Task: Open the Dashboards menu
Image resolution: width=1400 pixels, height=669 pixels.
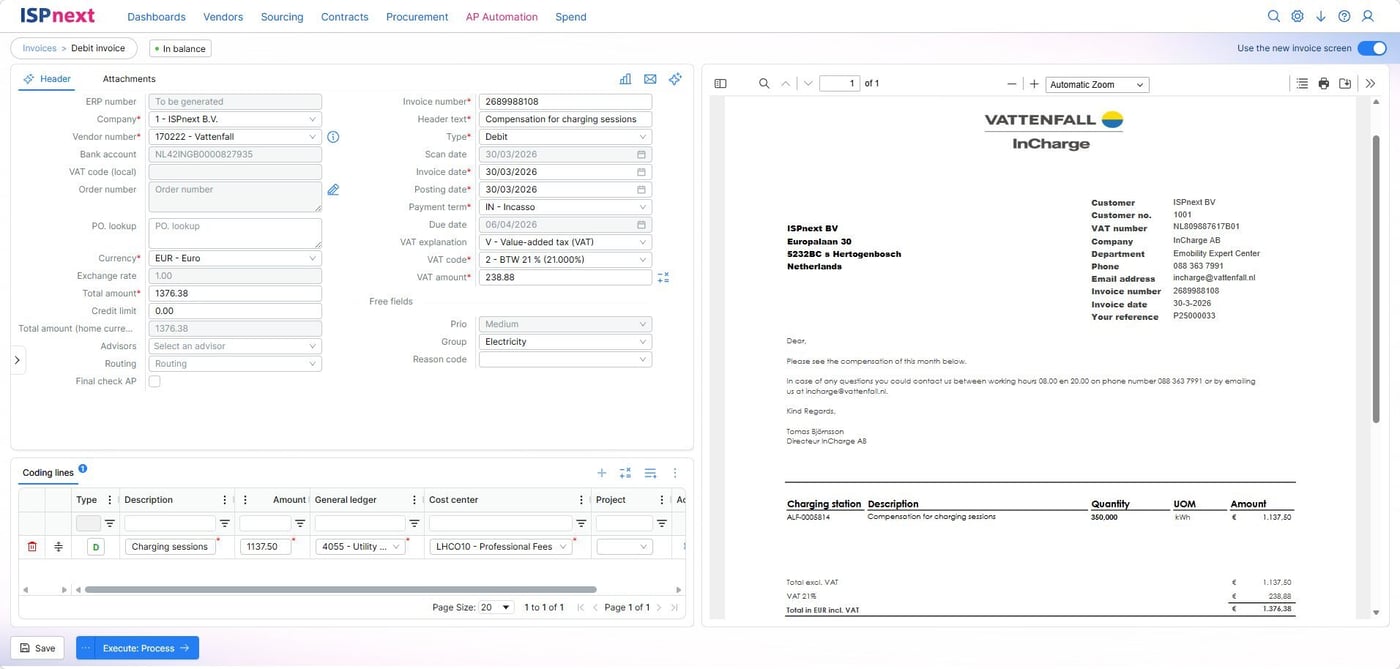Action: tap(157, 17)
